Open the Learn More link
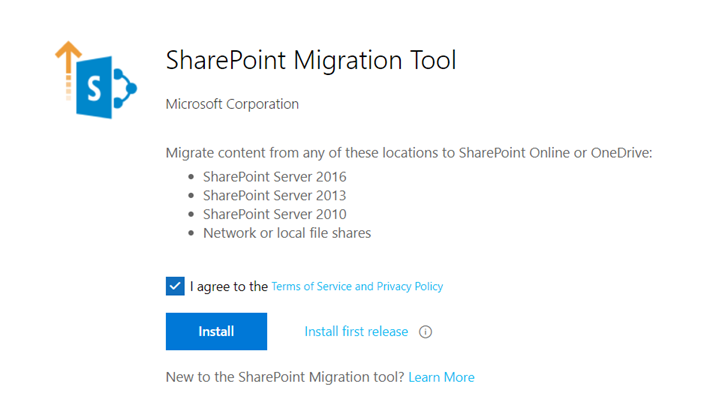728x420 pixels. [x=441, y=377]
